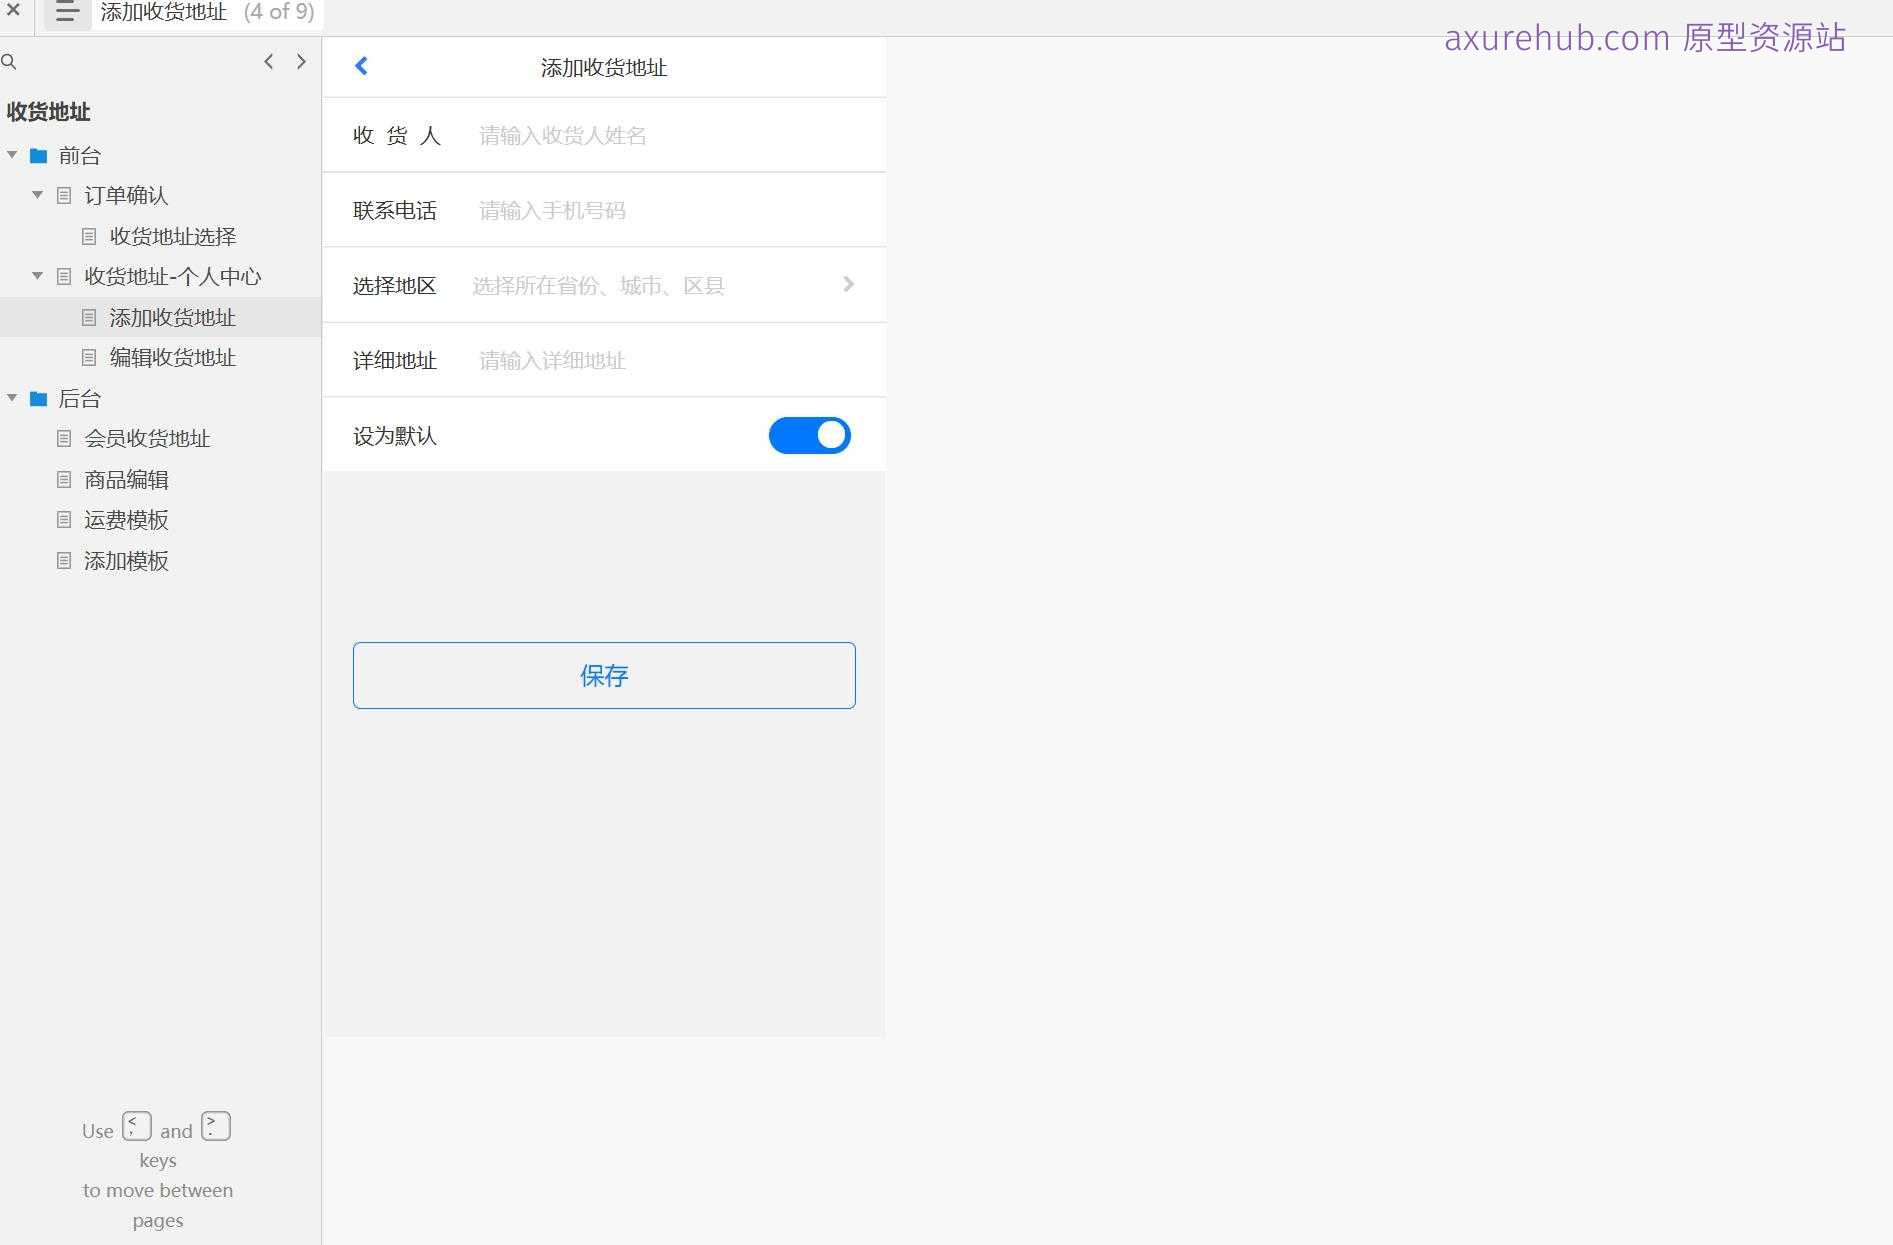The image size is (1893, 1245).
Task: Go to previous page arrow
Action: [268, 61]
